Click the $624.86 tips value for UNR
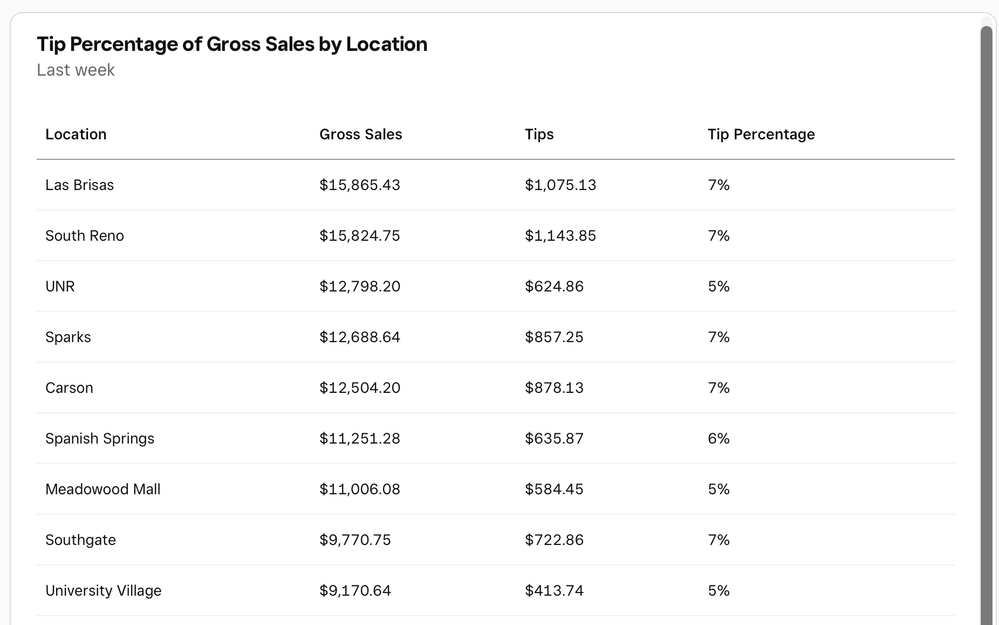 [554, 287]
